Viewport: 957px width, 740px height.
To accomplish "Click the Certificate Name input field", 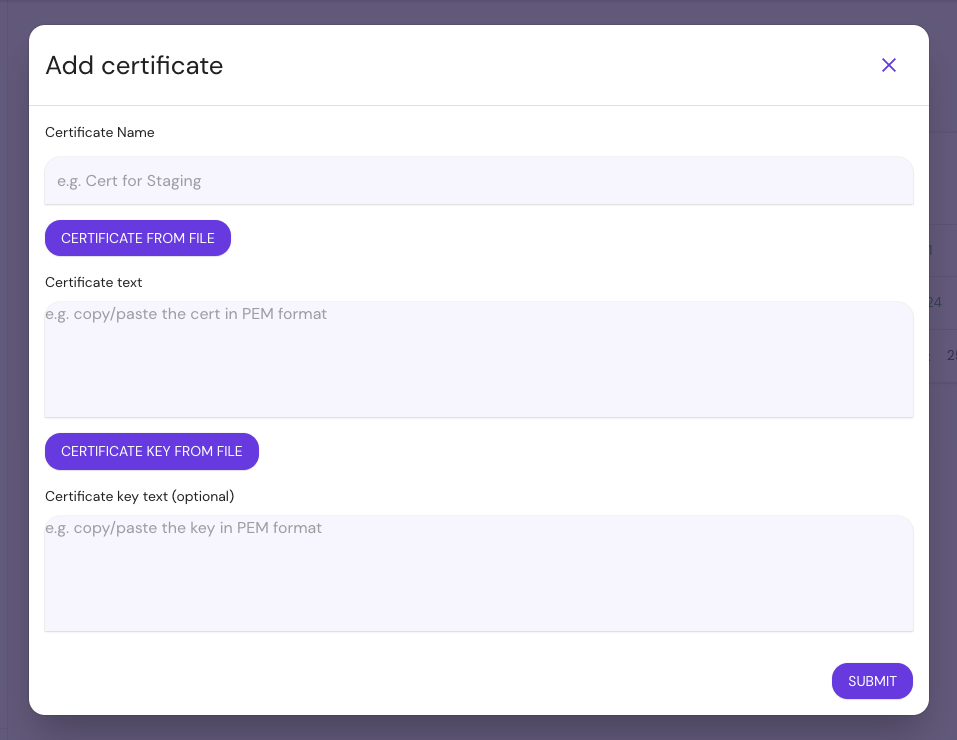I will (478, 181).
